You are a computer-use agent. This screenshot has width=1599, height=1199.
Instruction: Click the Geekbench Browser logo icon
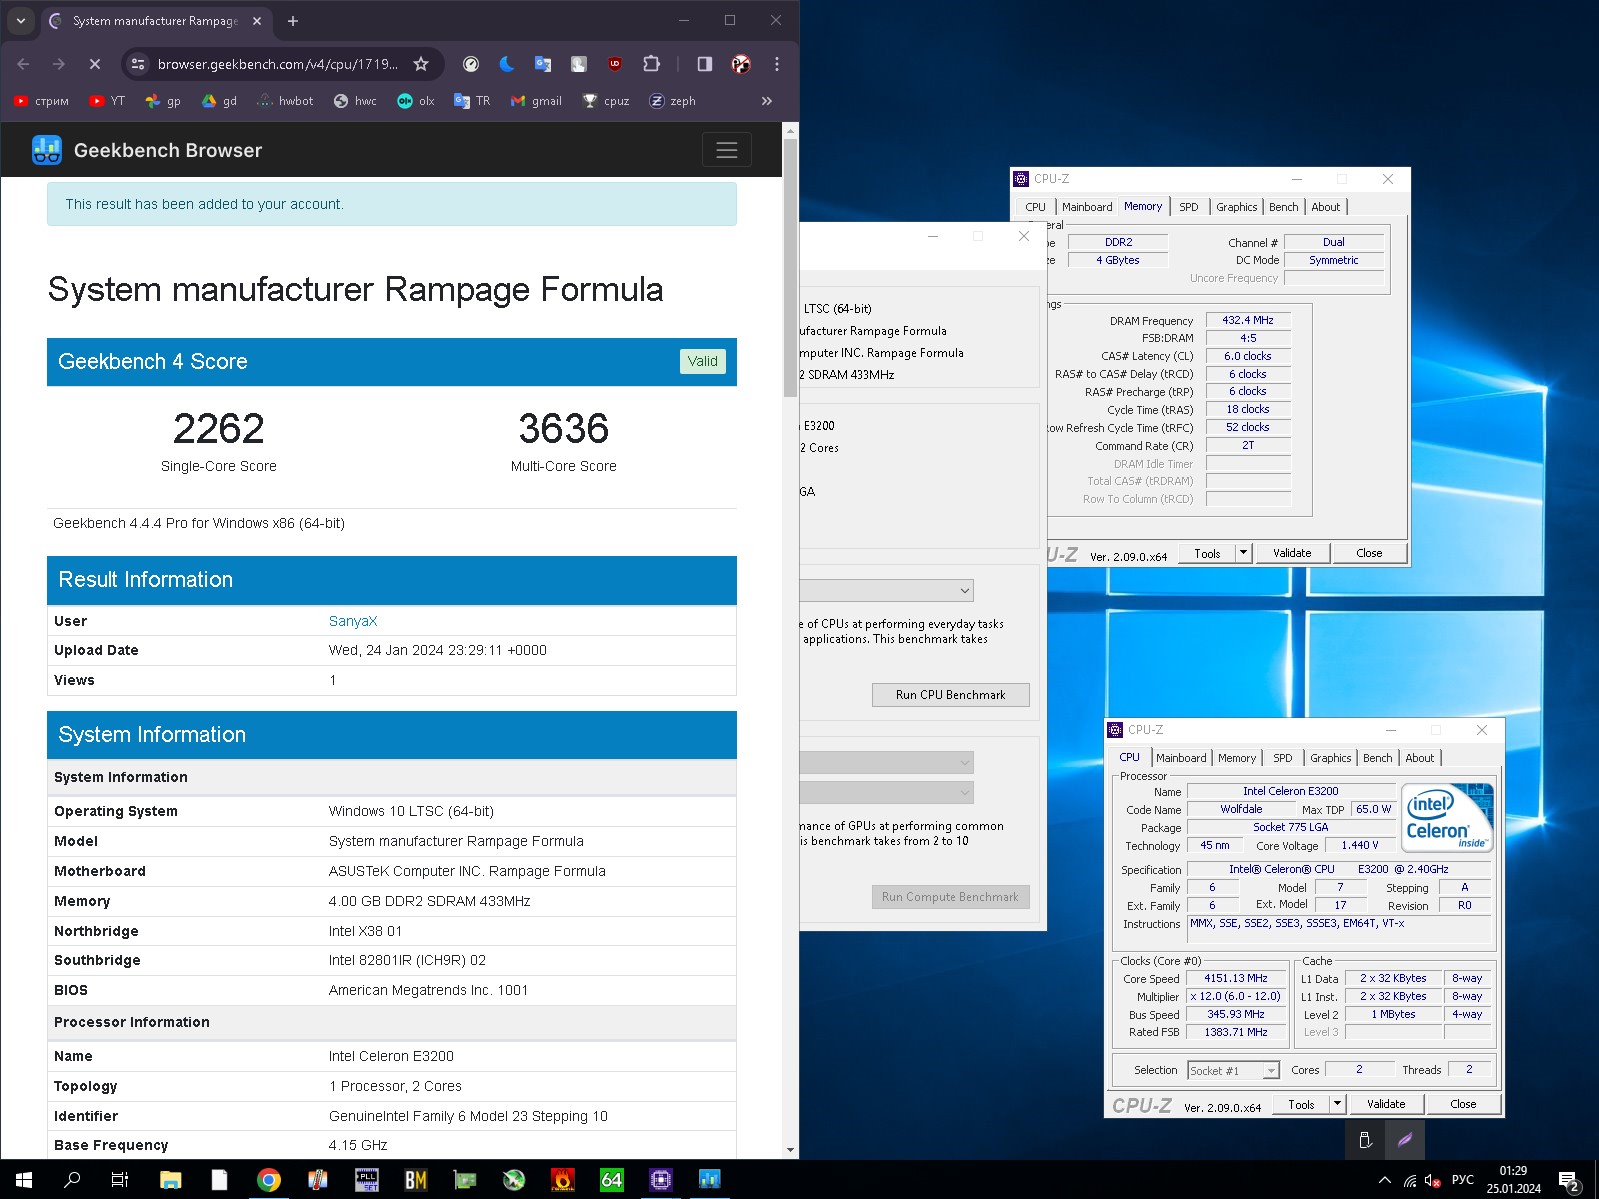pyautogui.click(x=47, y=150)
